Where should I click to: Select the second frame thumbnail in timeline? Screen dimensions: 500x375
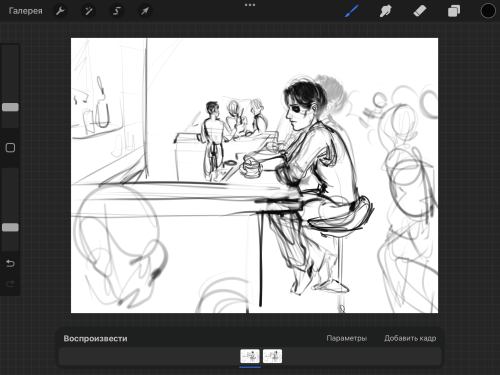click(x=272, y=356)
